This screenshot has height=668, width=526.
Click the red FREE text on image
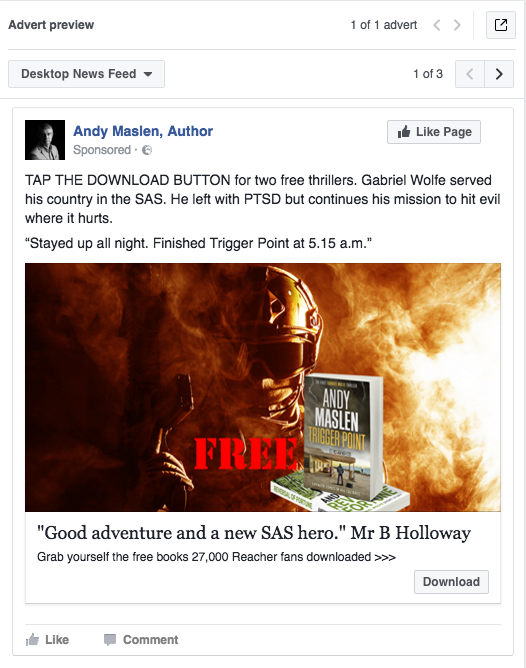pyautogui.click(x=246, y=454)
